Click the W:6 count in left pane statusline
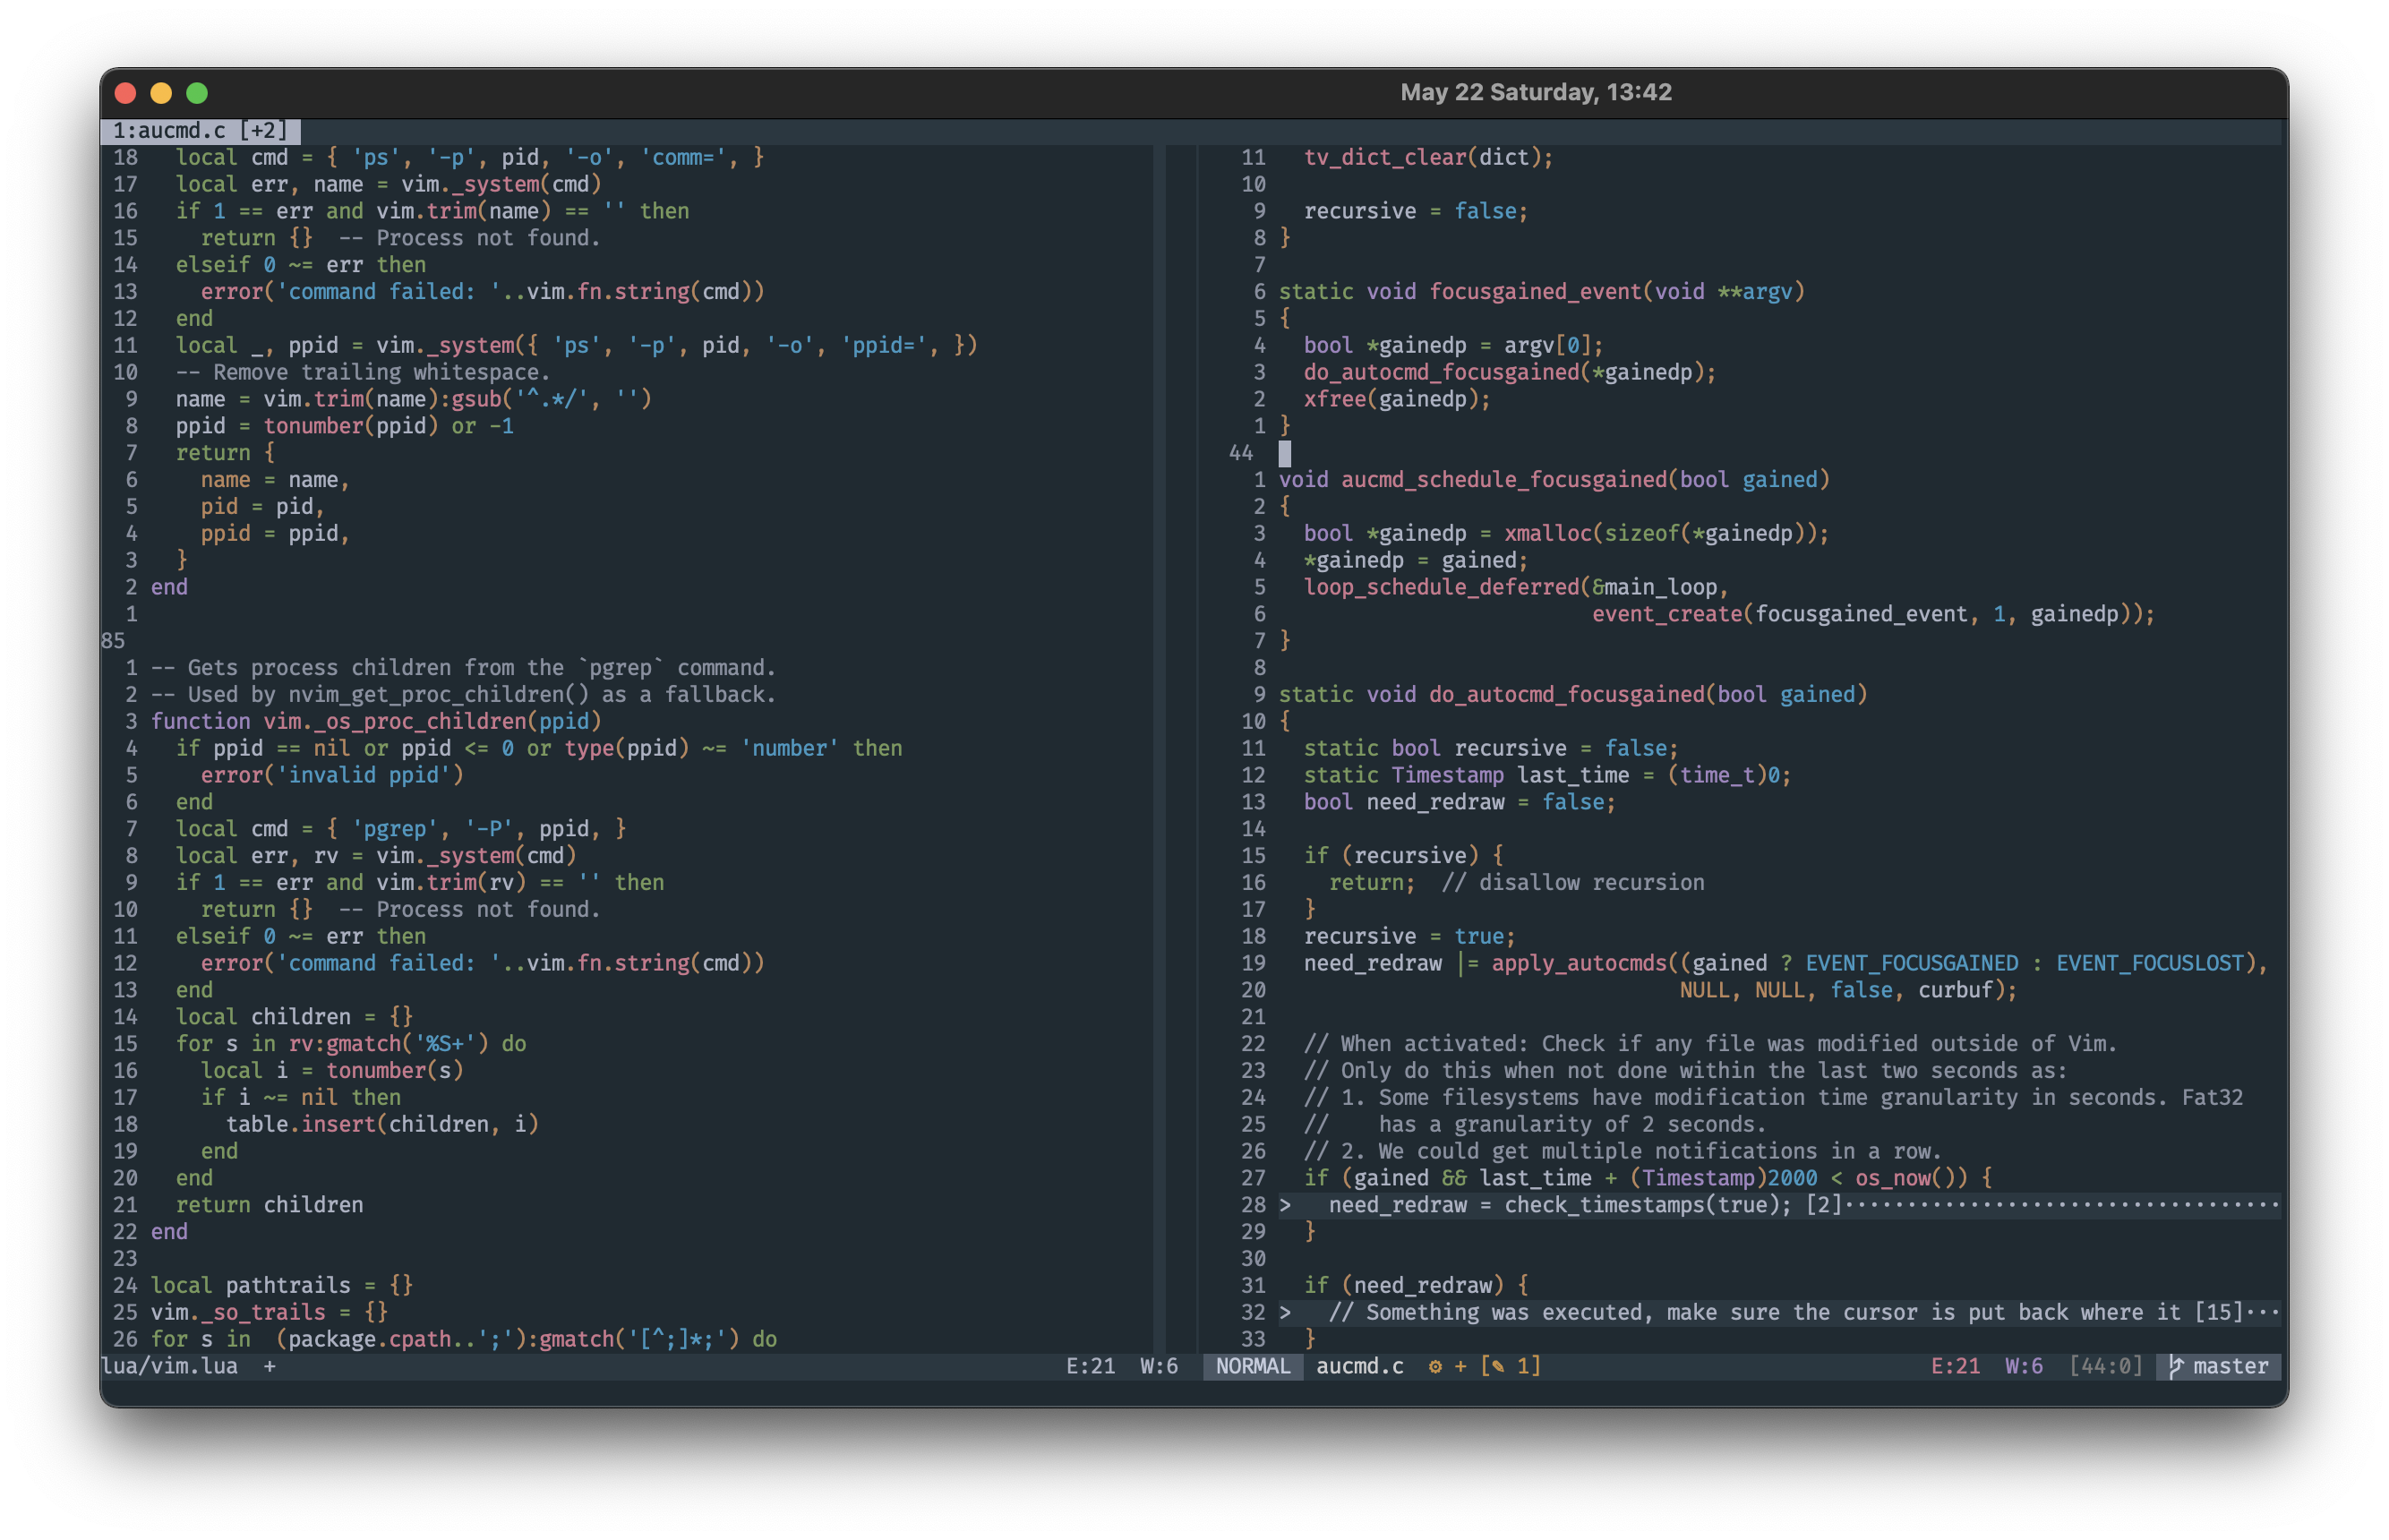Viewport: 2389px width, 1540px height. (x=1159, y=1366)
